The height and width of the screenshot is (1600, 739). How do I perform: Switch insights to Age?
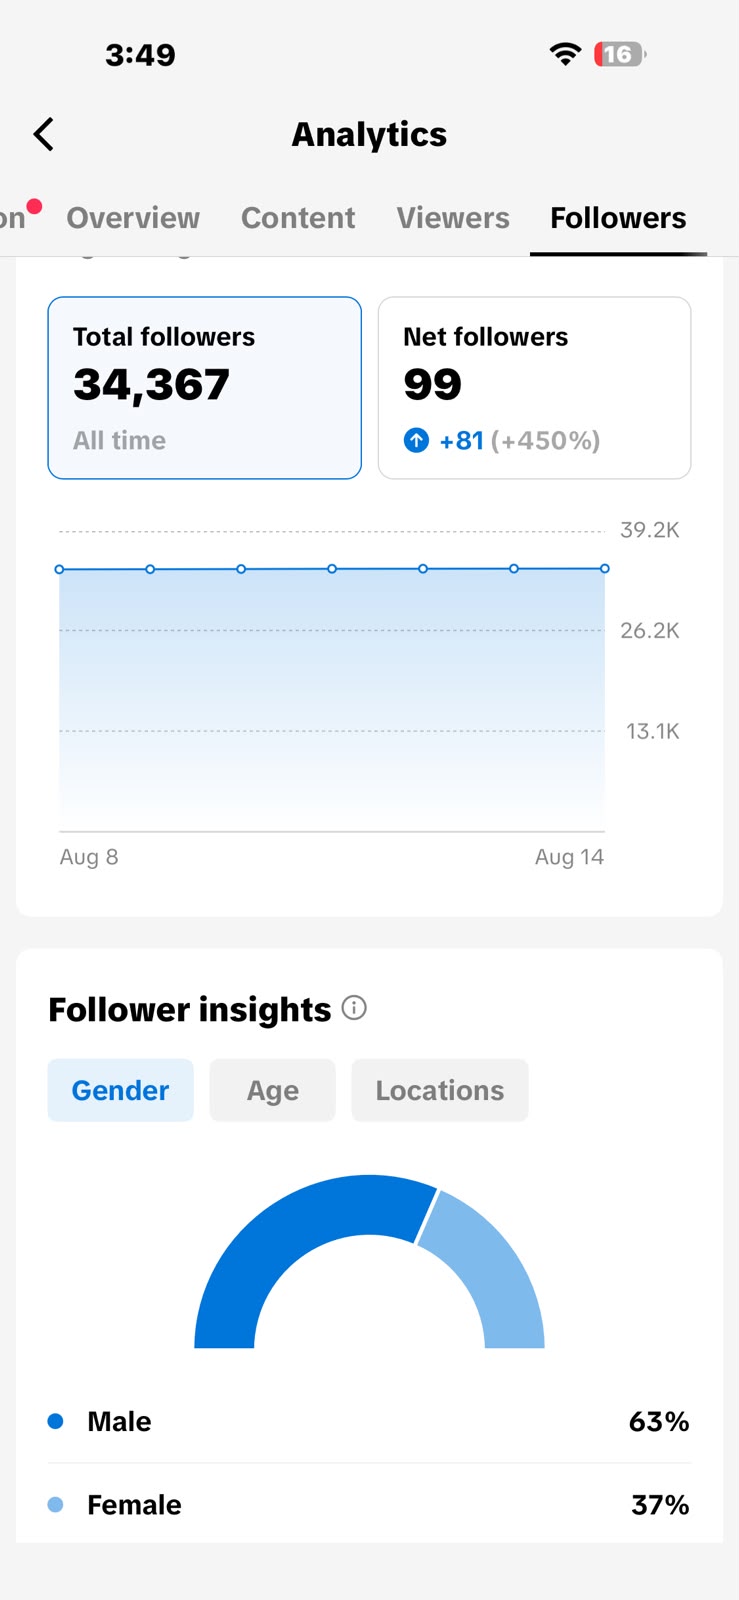[272, 1090]
